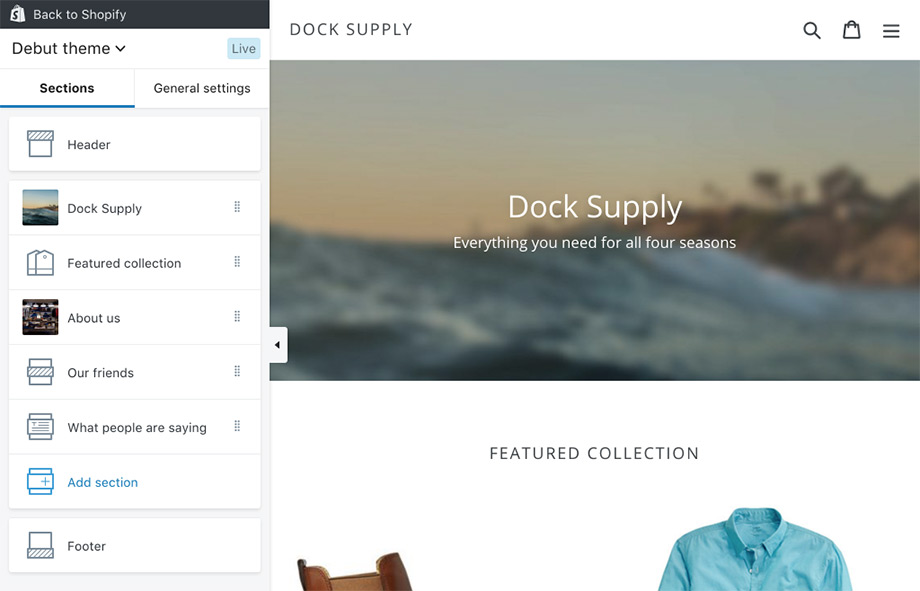Screen dimensions: 920x591
Task: Grab the About us drag handle
Action: pyautogui.click(x=237, y=316)
